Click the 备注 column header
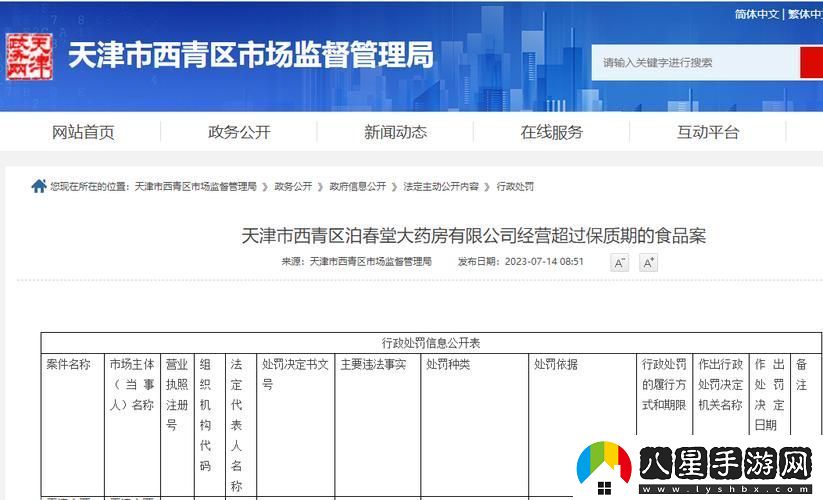The width and height of the screenshot is (823, 500). [801, 374]
